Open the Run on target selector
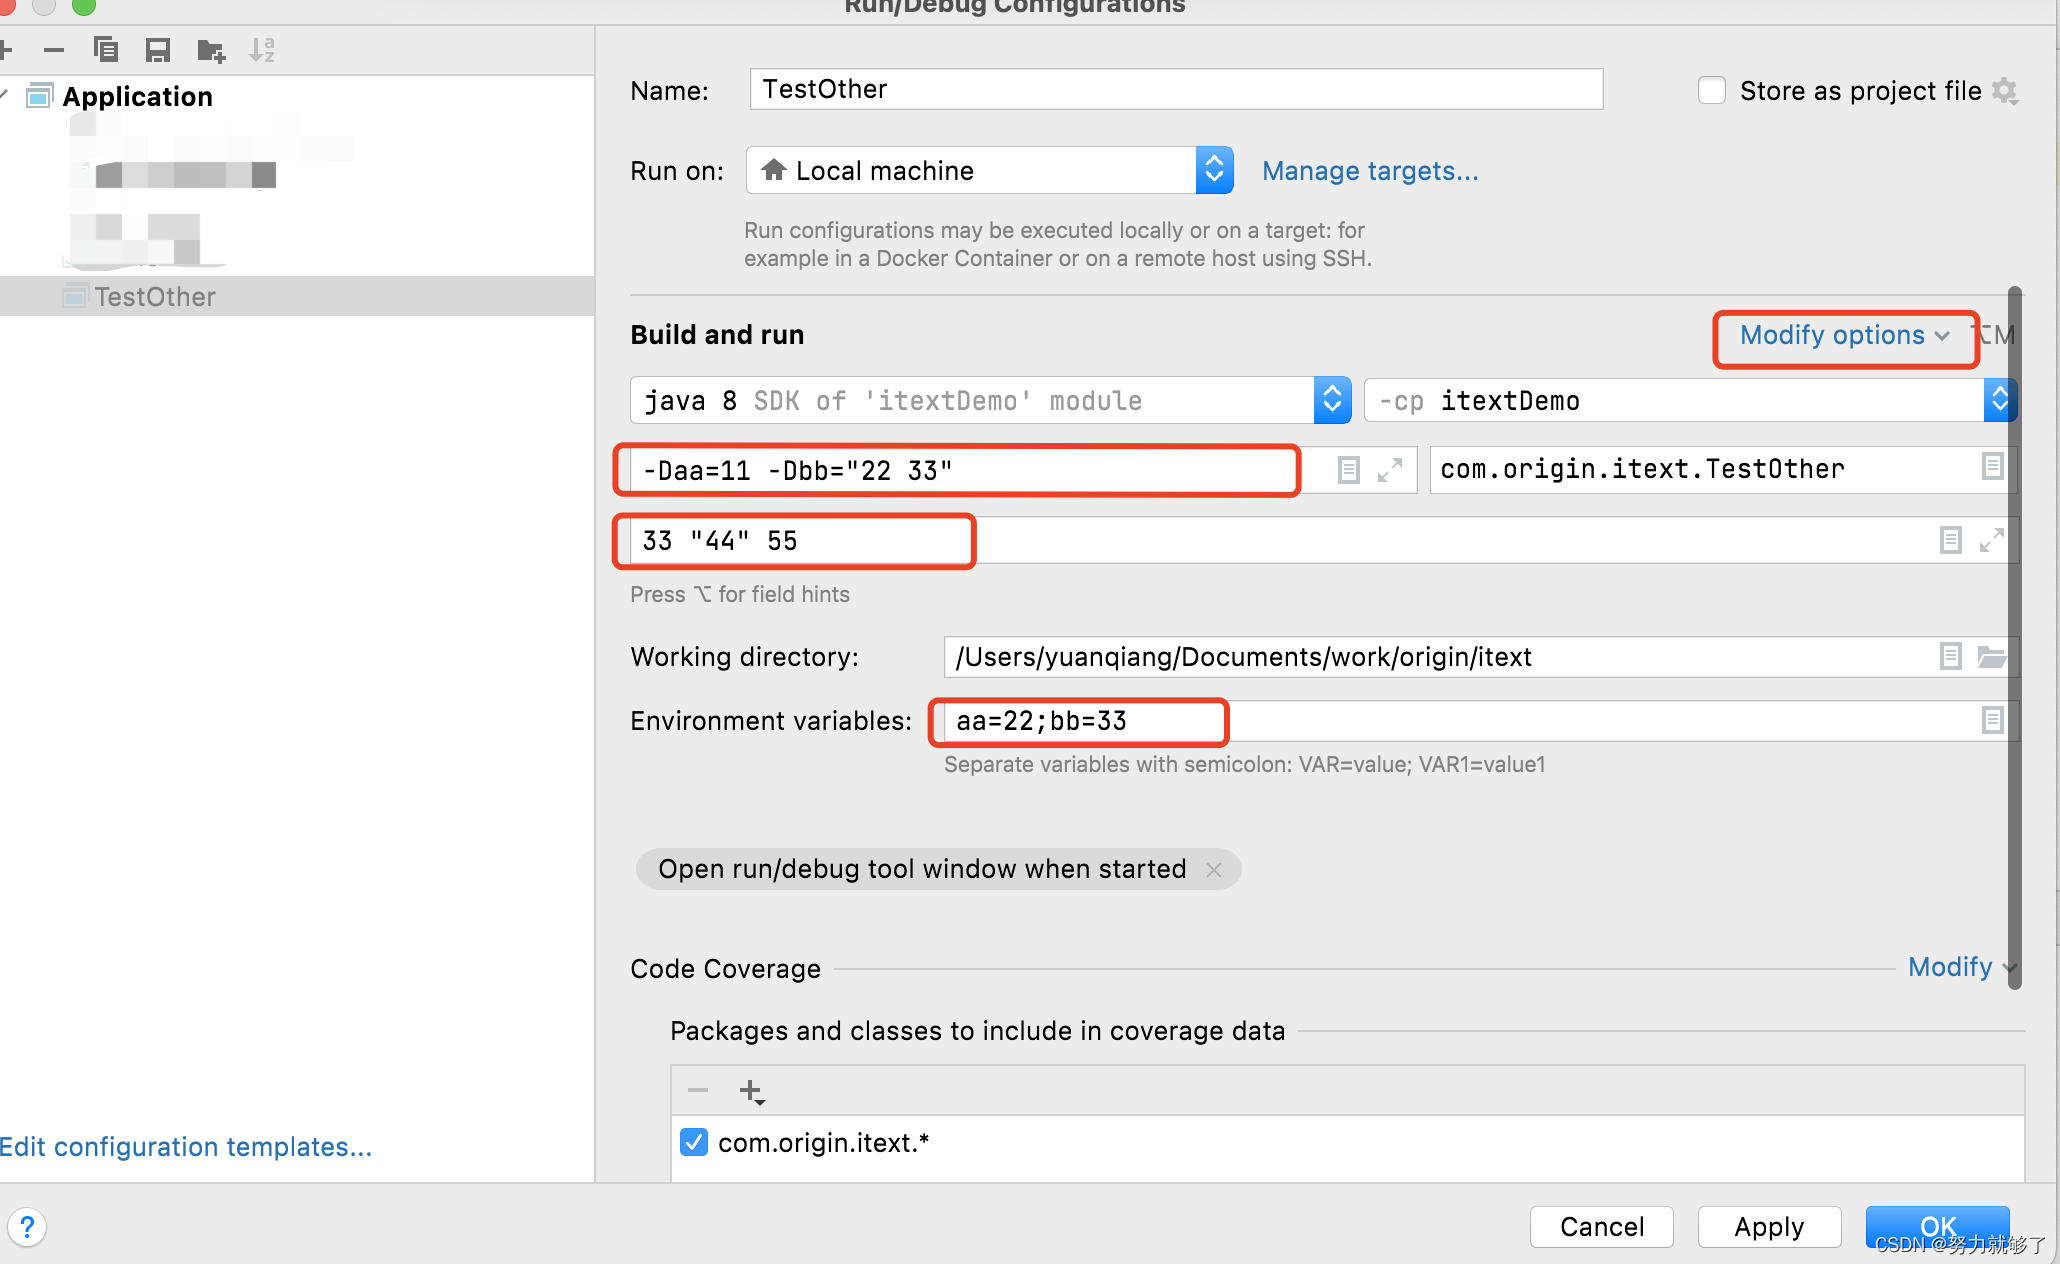 click(1213, 170)
